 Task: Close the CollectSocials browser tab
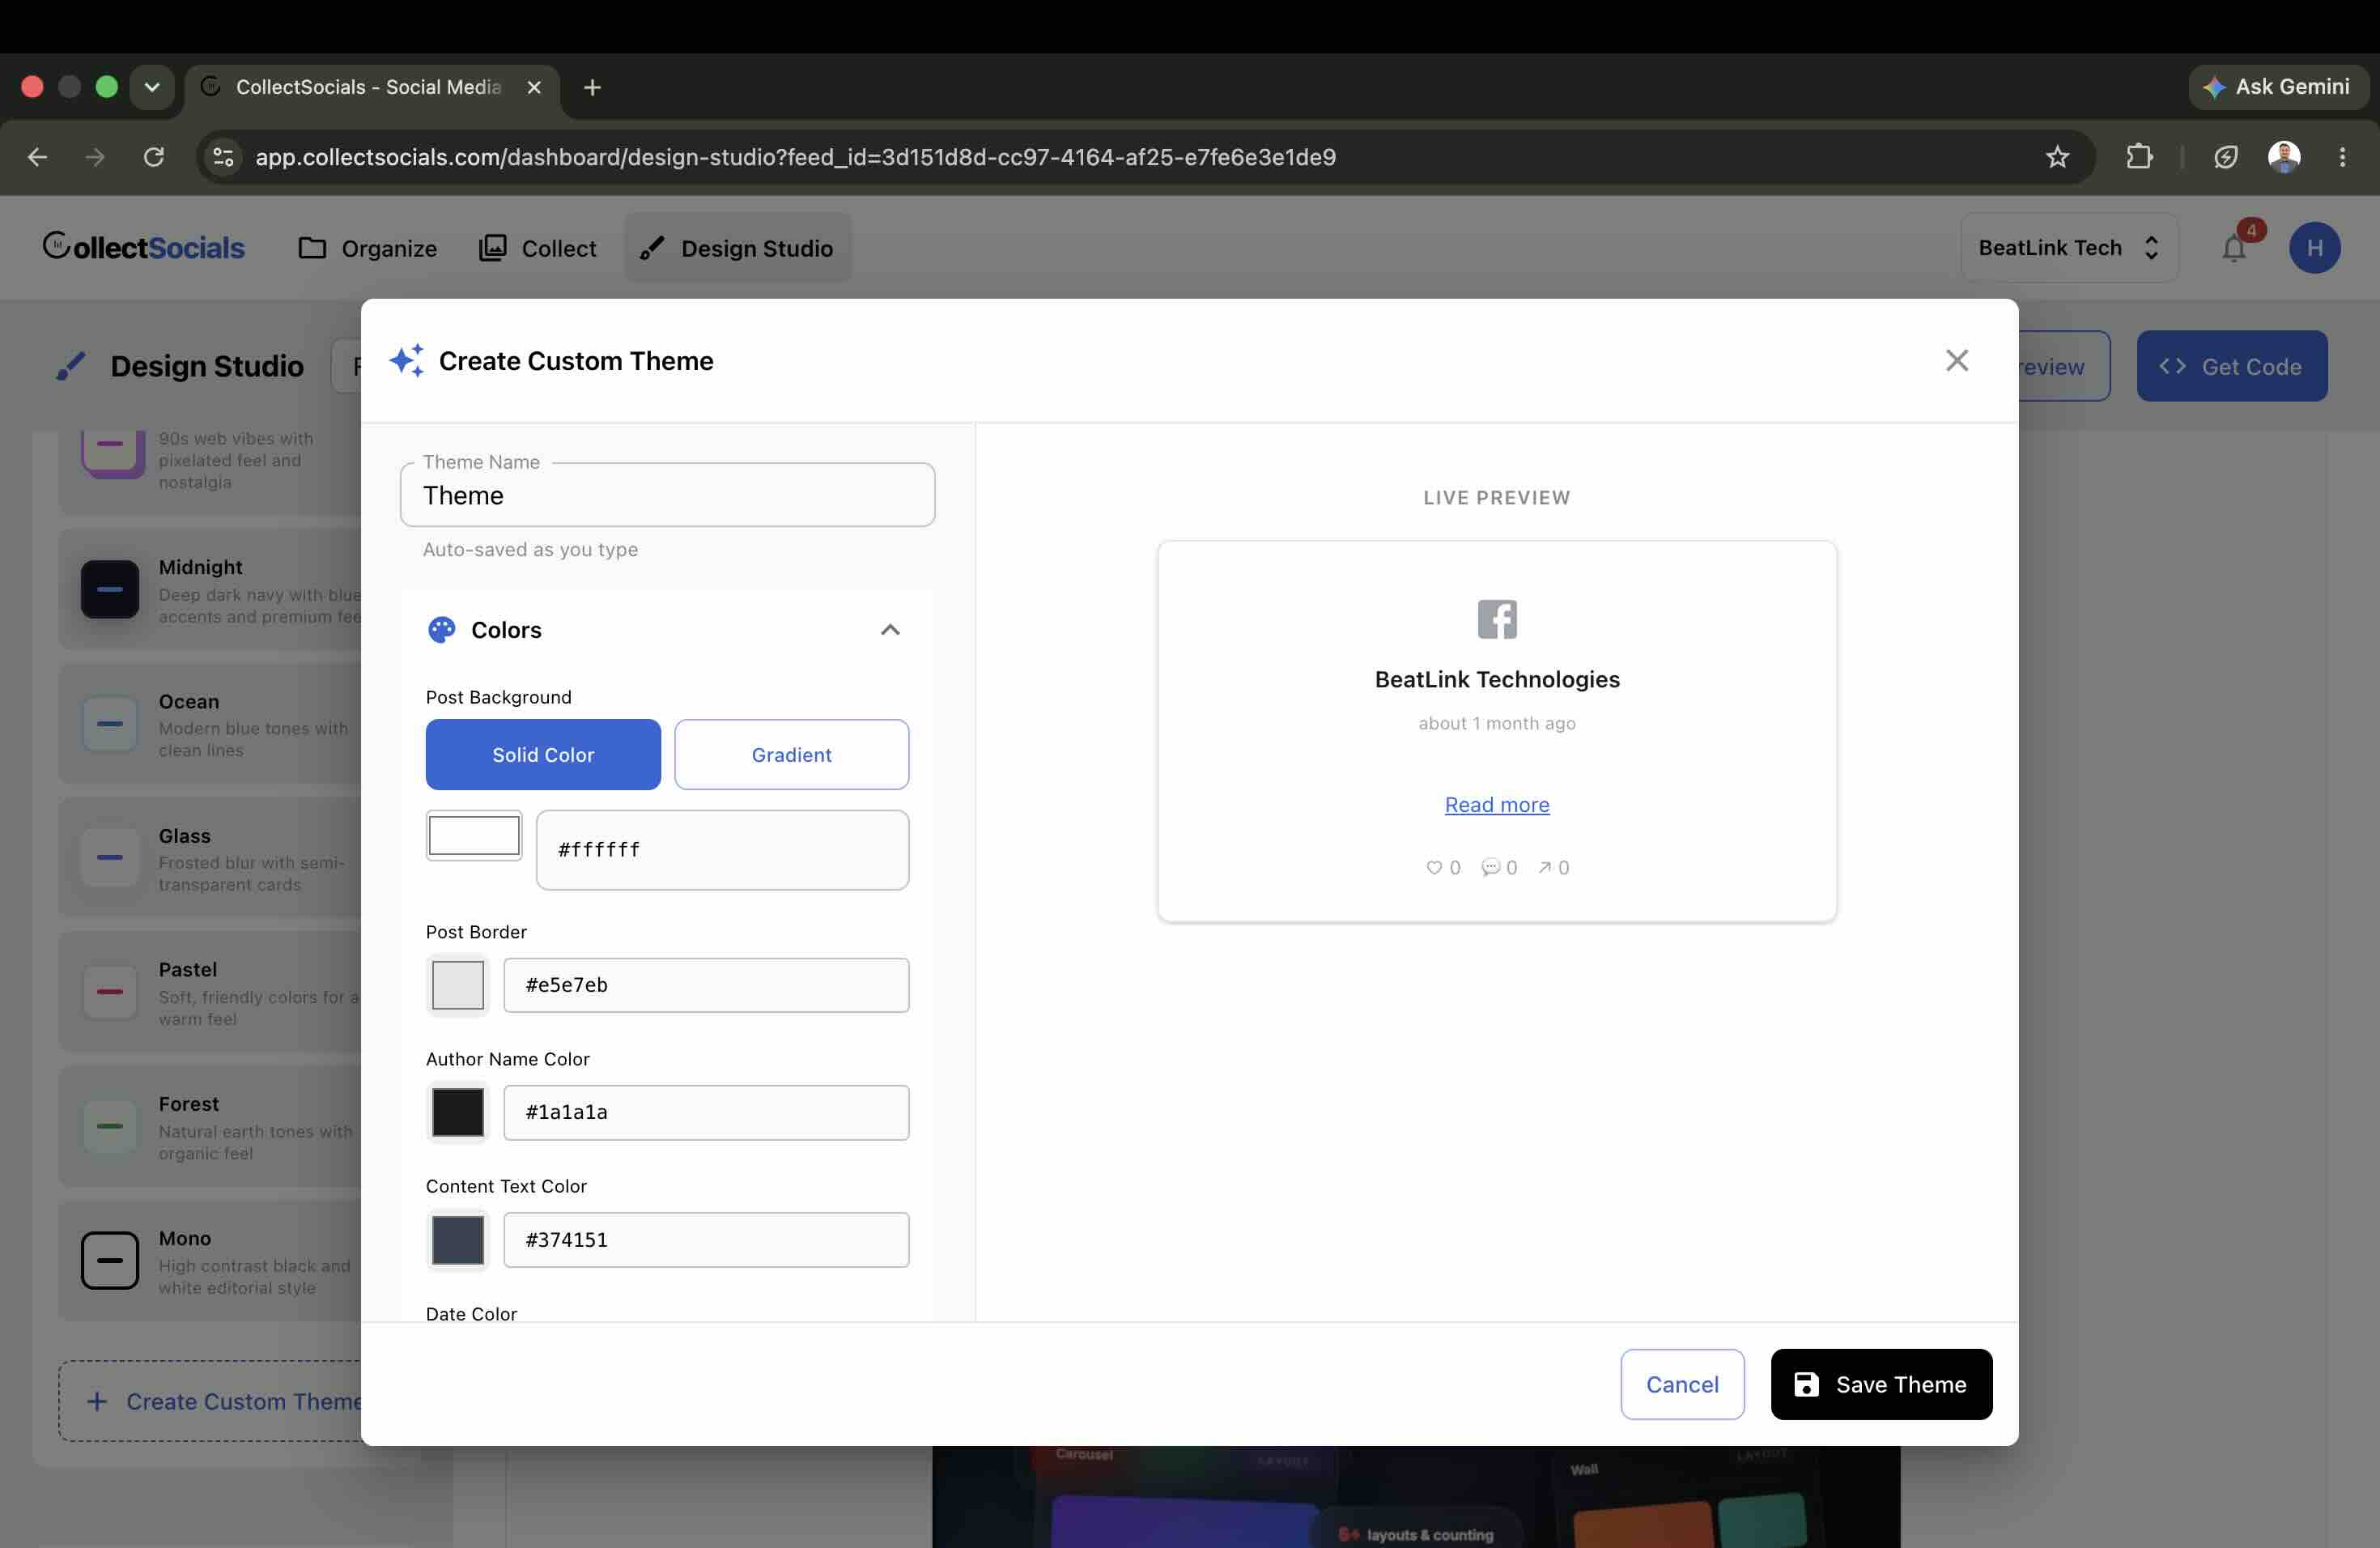click(x=534, y=88)
